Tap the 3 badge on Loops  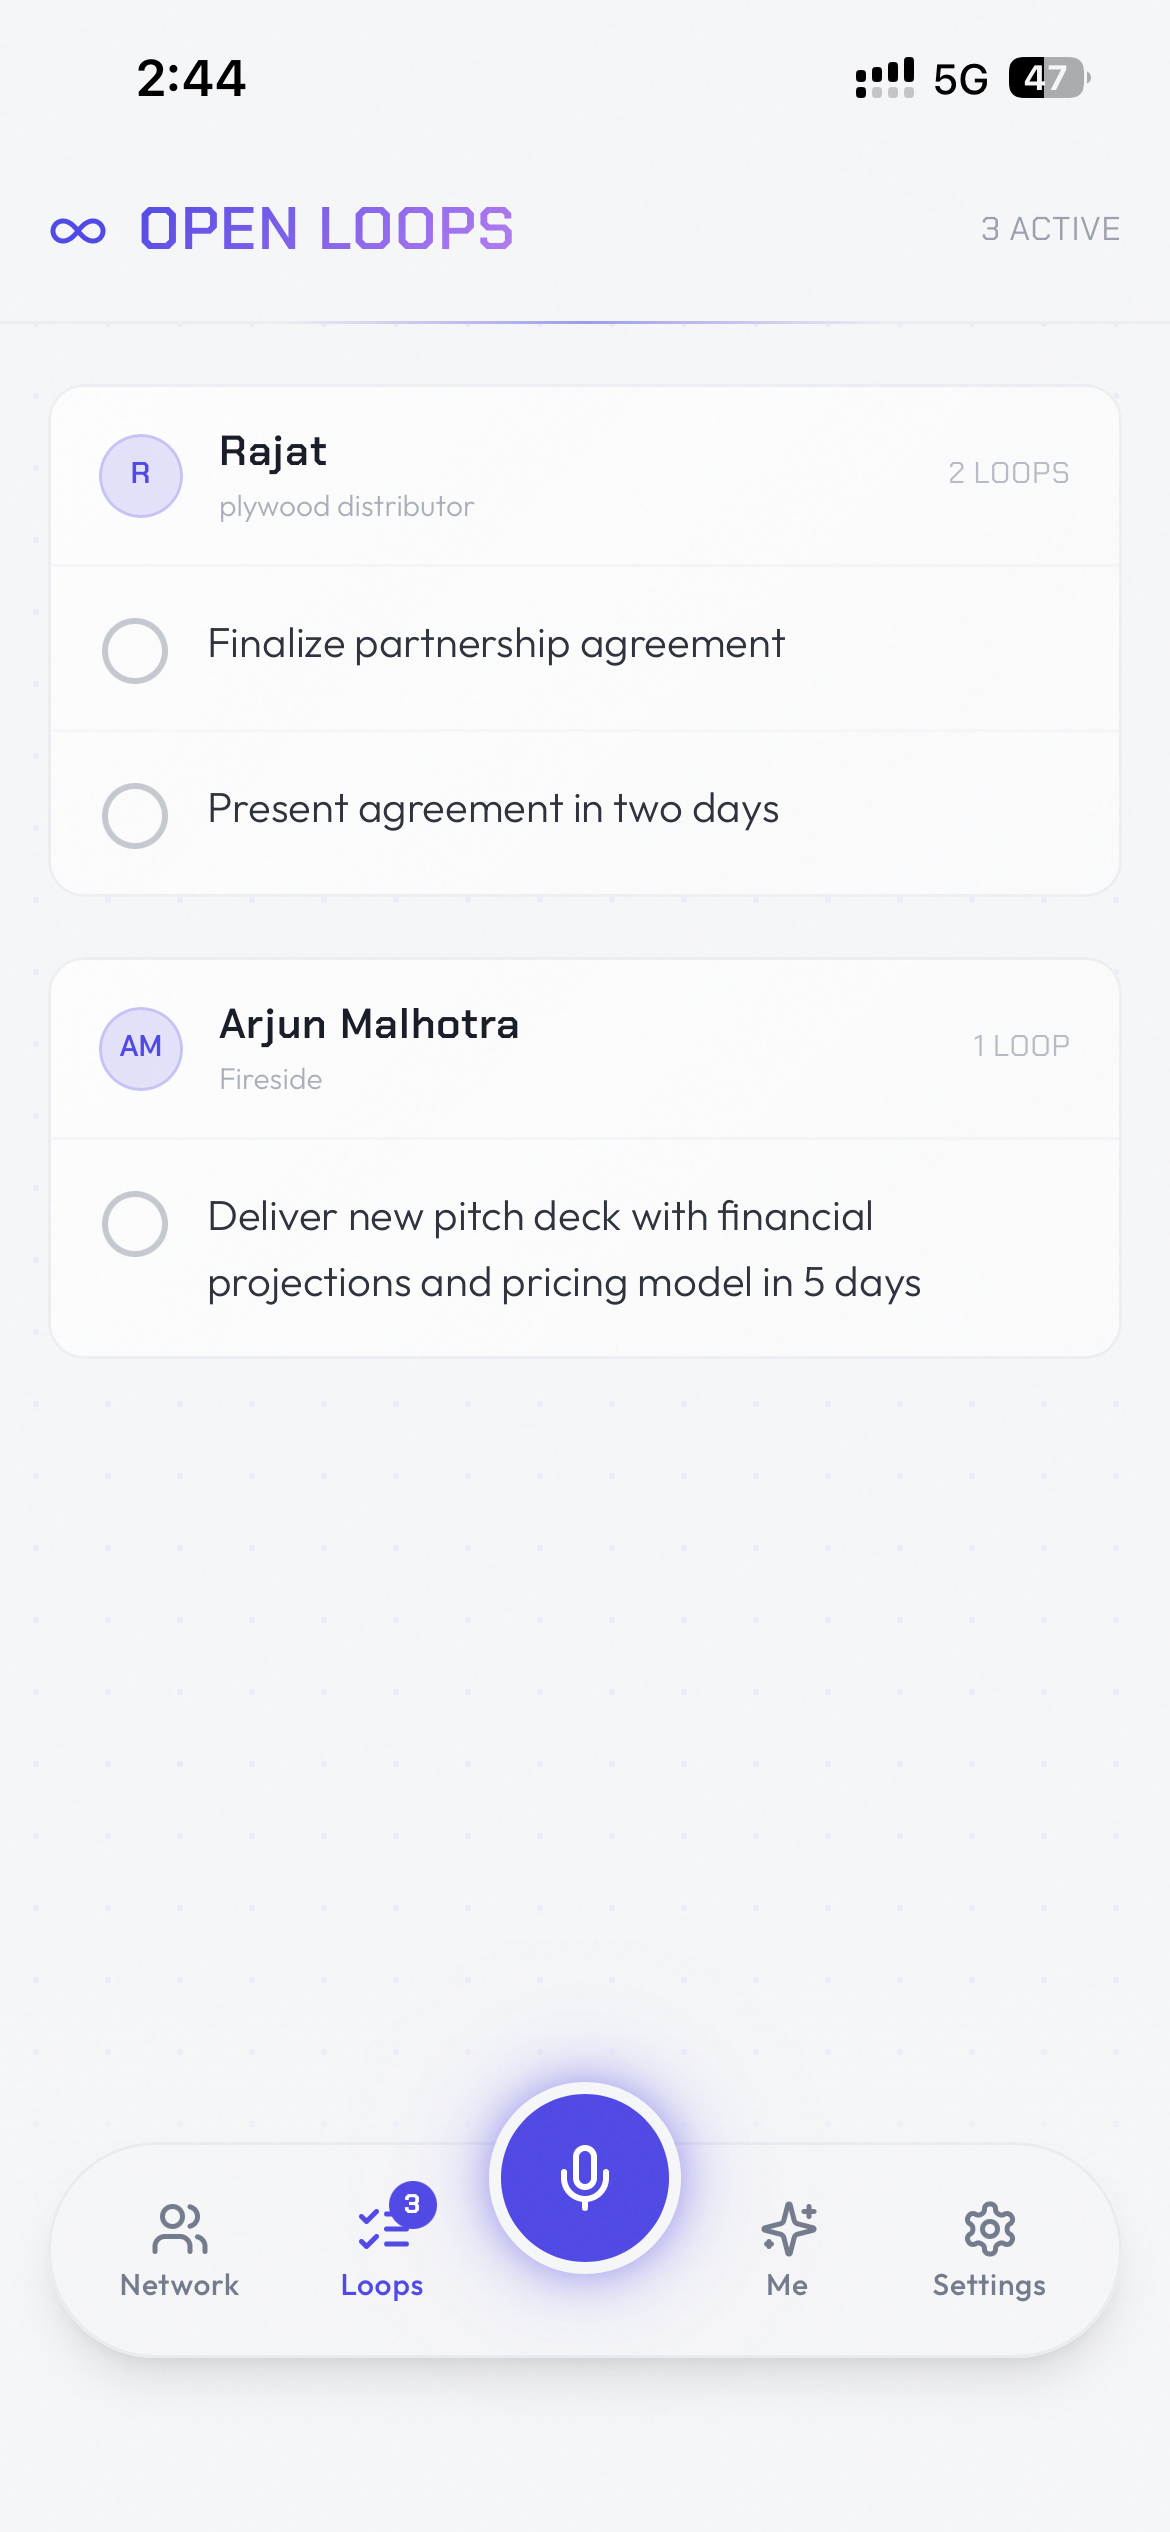pos(412,2204)
